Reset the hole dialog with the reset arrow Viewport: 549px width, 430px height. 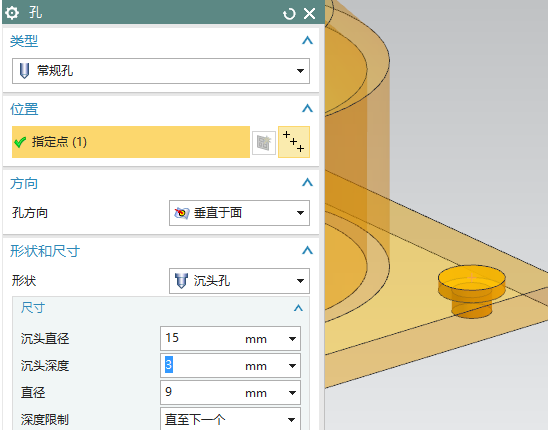tap(289, 14)
